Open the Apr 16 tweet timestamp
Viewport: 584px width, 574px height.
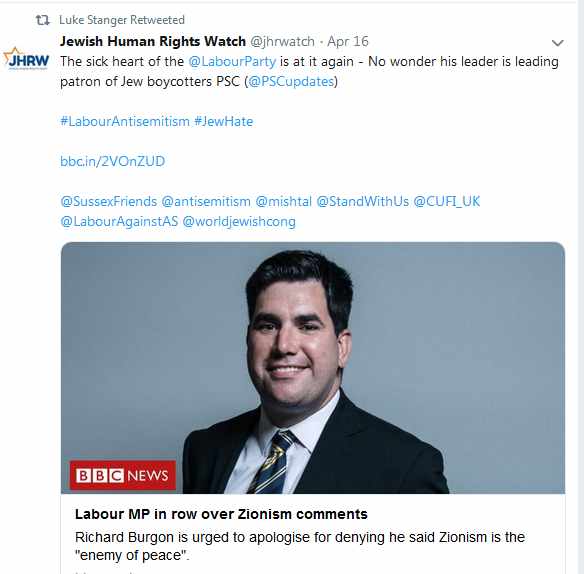(x=348, y=41)
